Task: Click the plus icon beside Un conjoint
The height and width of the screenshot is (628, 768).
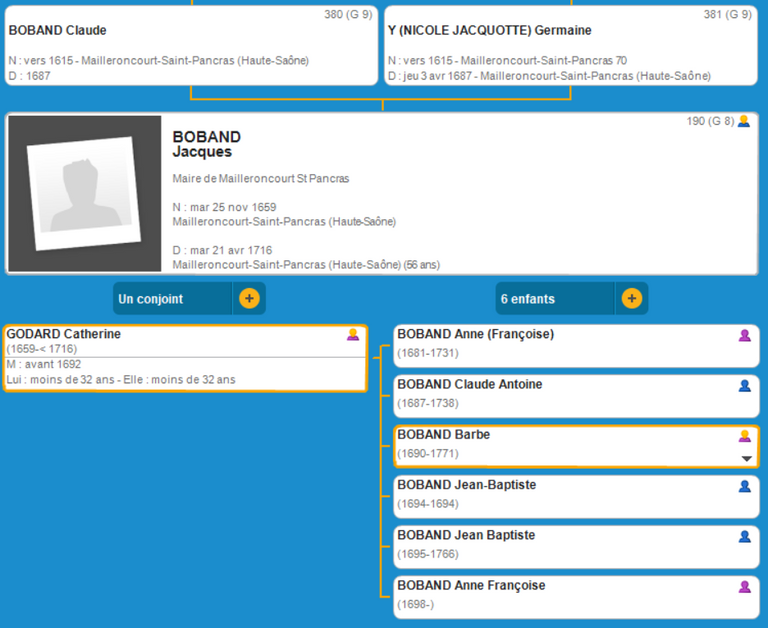Action: pos(249,298)
